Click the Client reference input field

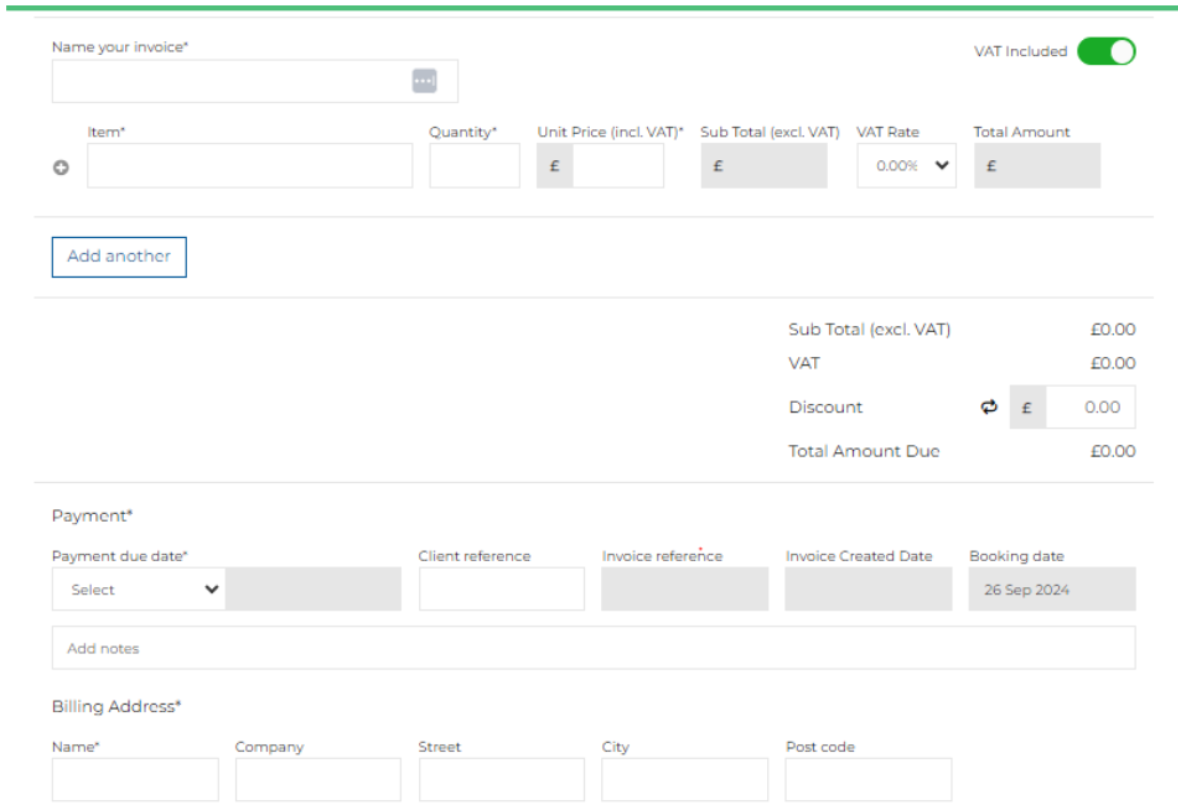click(x=501, y=590)
